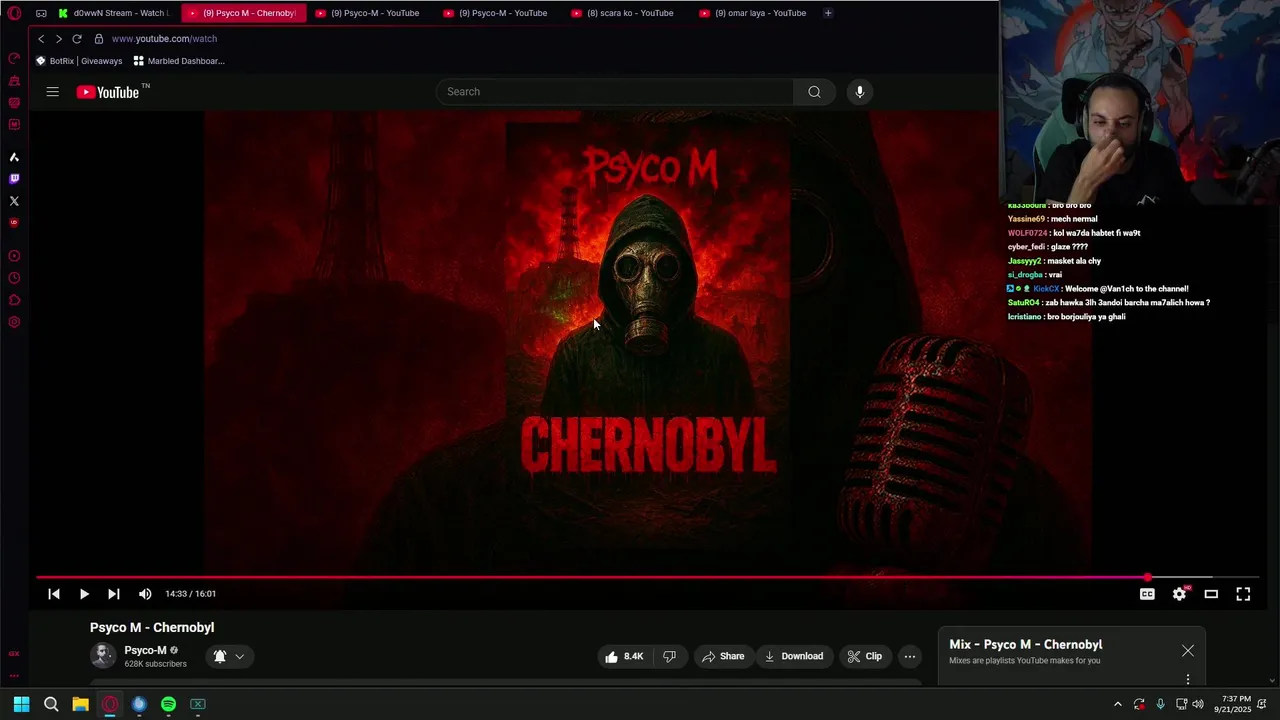
Task: Like the video with 8.4K likes
Action: coord(623,656)
